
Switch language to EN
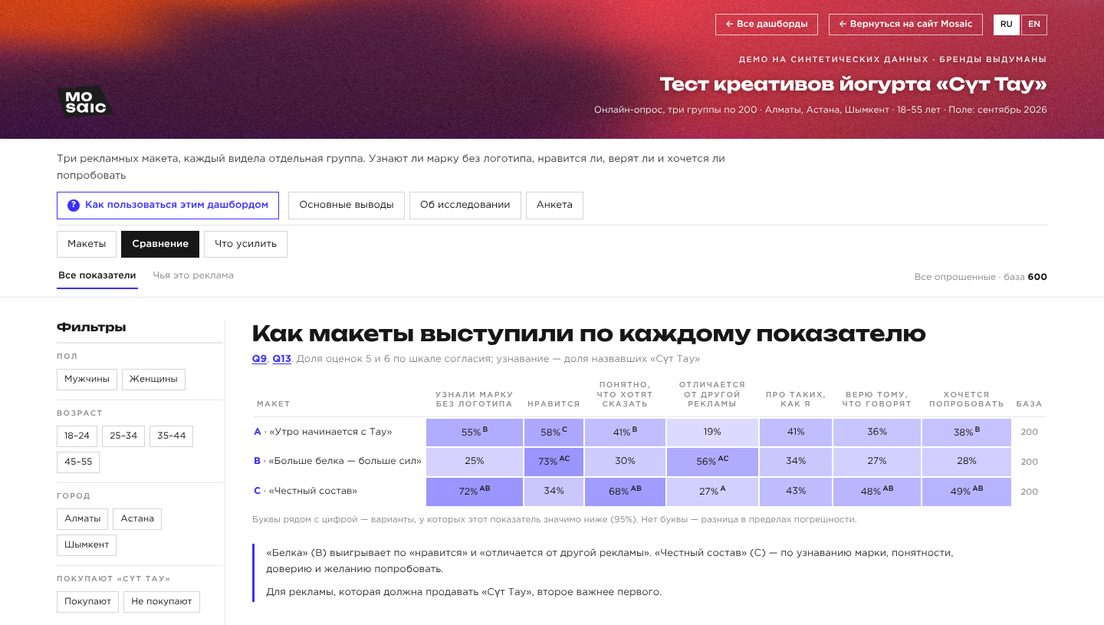[x=1034, y=24]
